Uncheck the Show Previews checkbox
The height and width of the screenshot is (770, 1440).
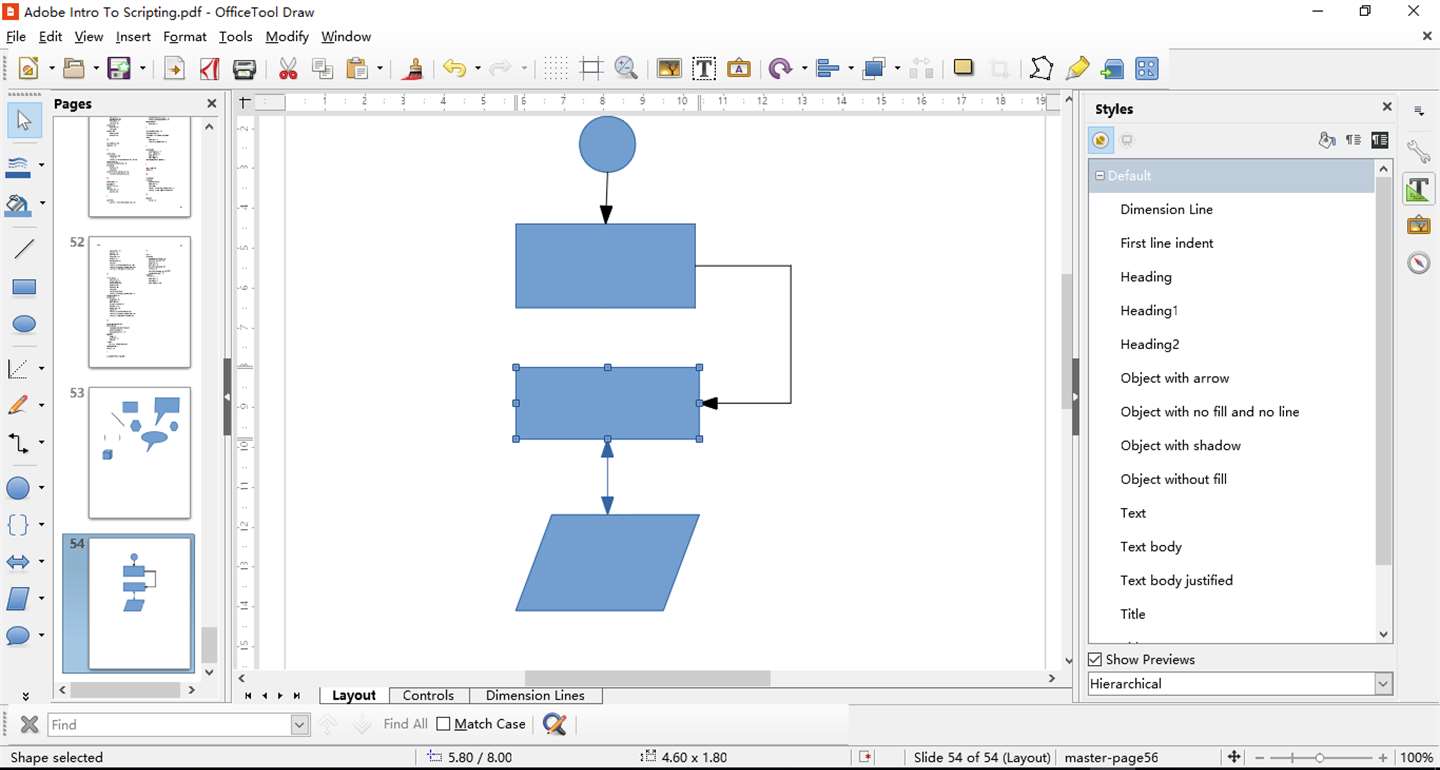[1095, 660]
